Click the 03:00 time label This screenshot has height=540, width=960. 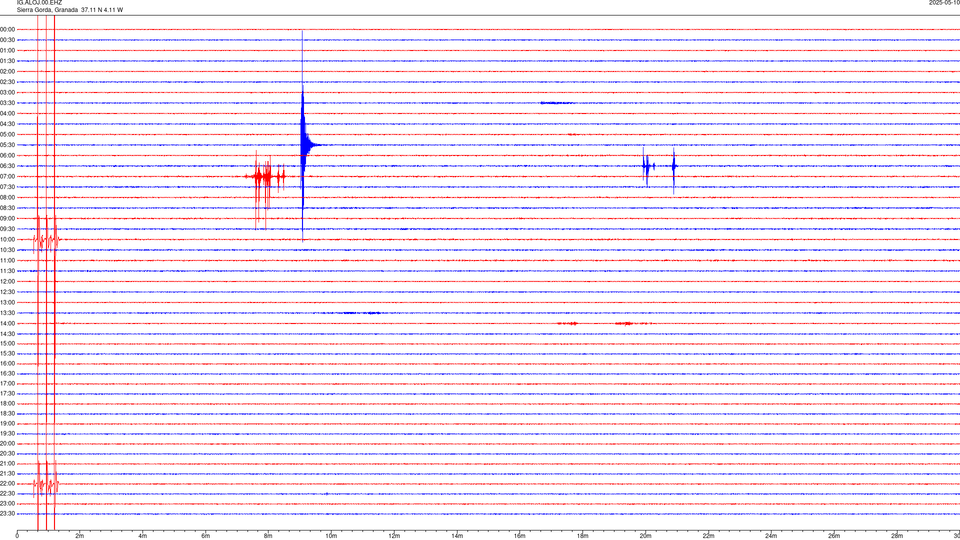[x=8, y=92]
